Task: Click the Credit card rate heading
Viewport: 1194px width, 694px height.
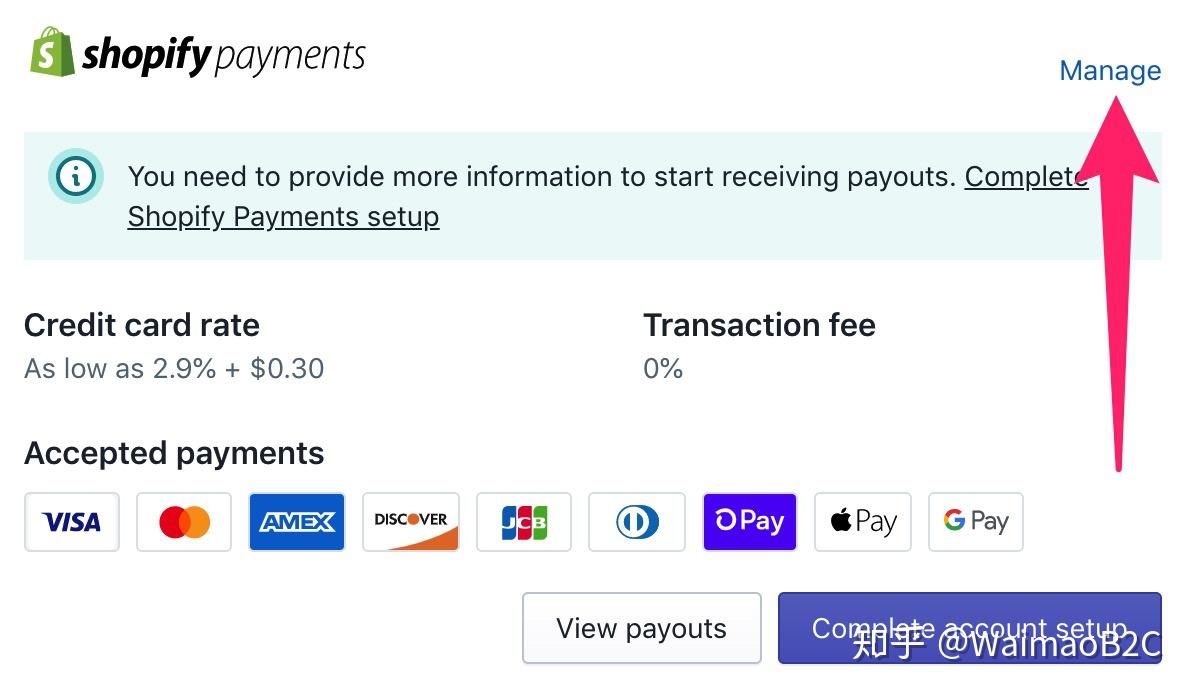Action: pos(142,324)
